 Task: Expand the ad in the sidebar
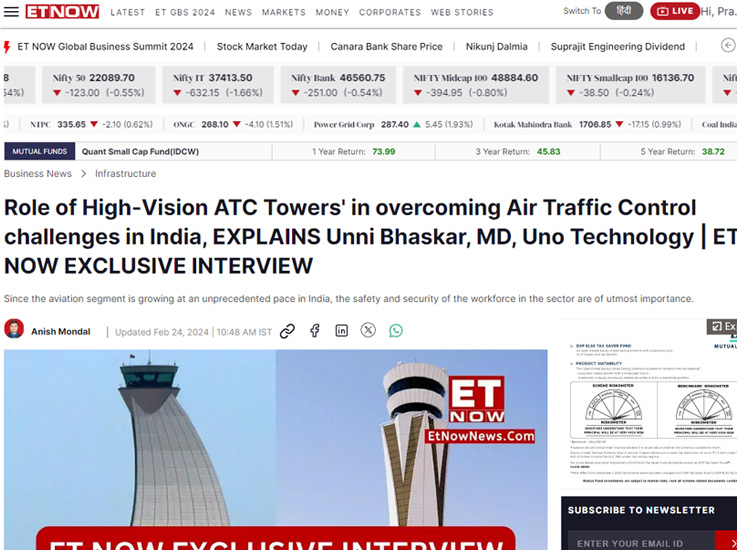click(721, 327)
